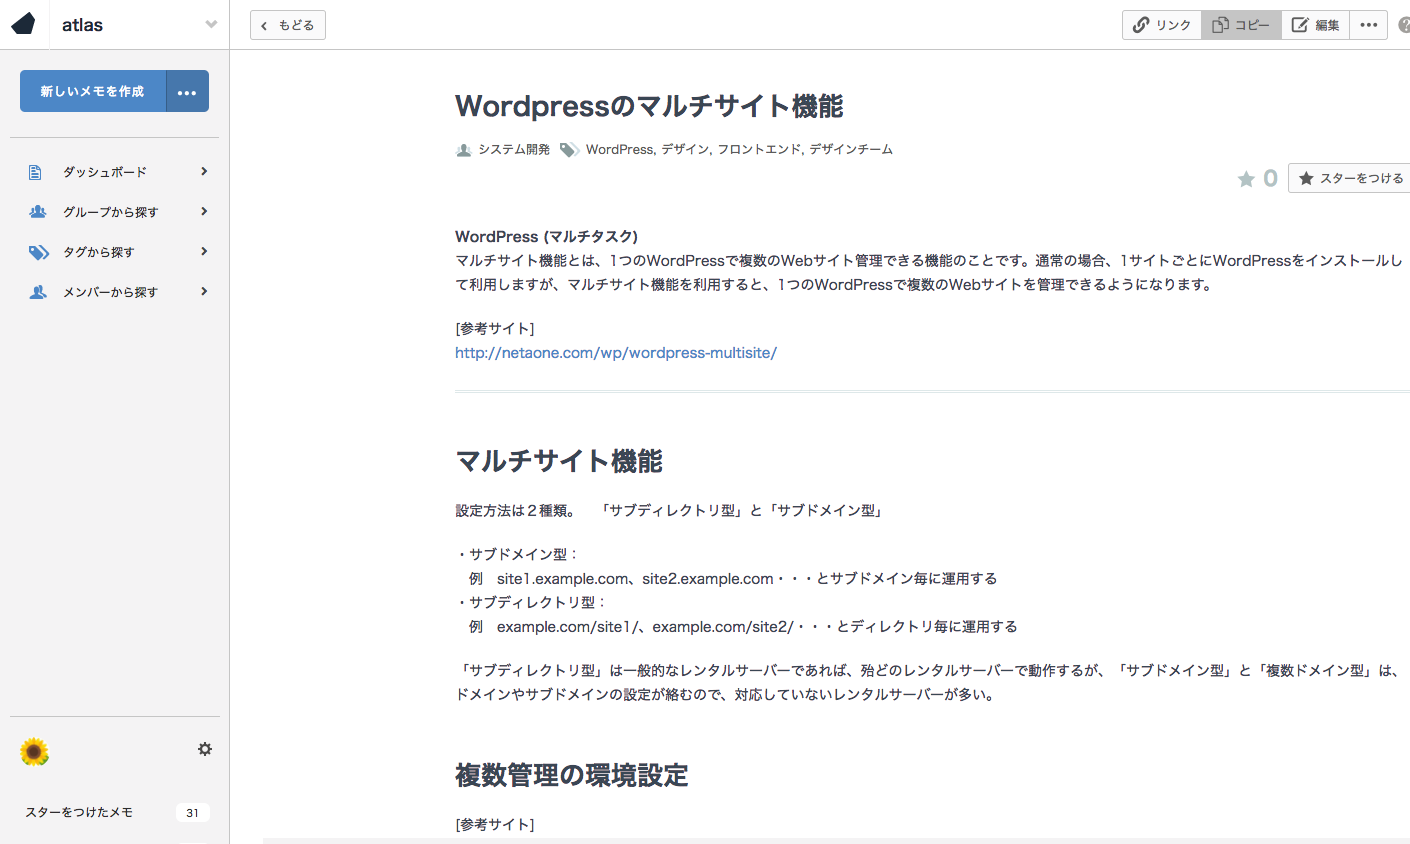This screenshot has height=844, width=1410.
Task: Click the sunflower user avatar
Action: [x=34, y=752]
